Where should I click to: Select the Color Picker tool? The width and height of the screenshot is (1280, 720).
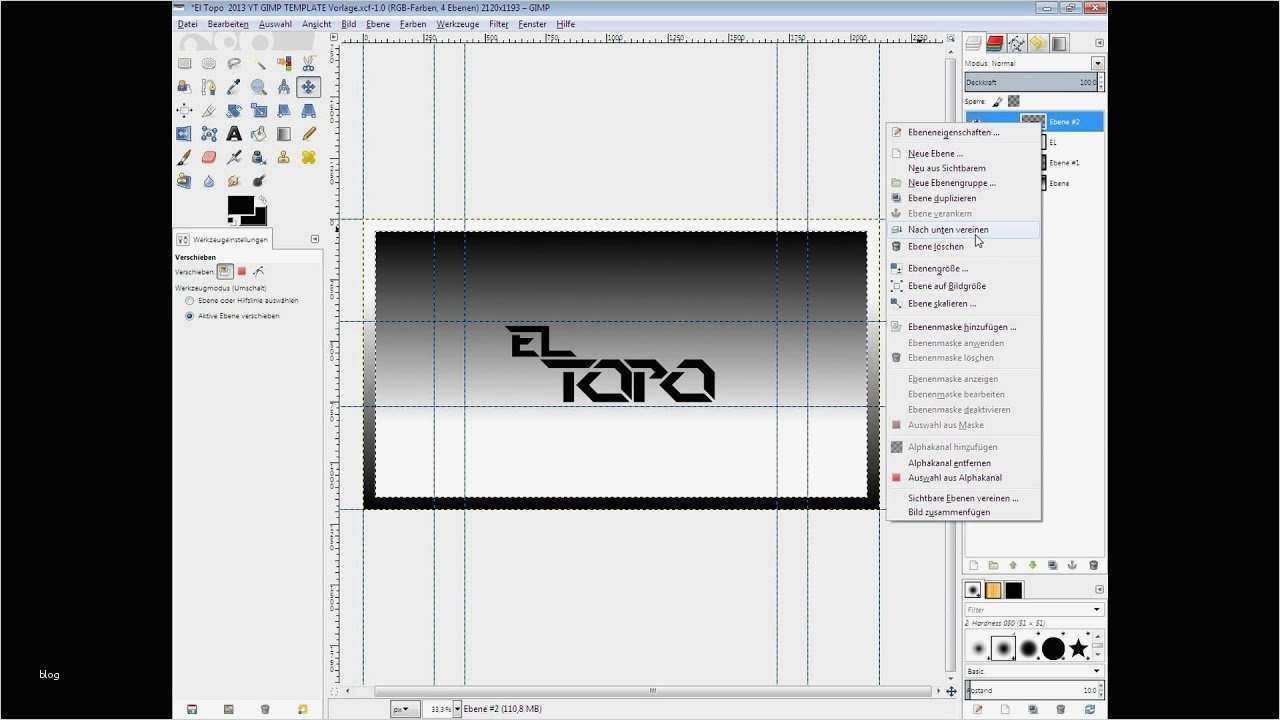click(x=234, y=87)
